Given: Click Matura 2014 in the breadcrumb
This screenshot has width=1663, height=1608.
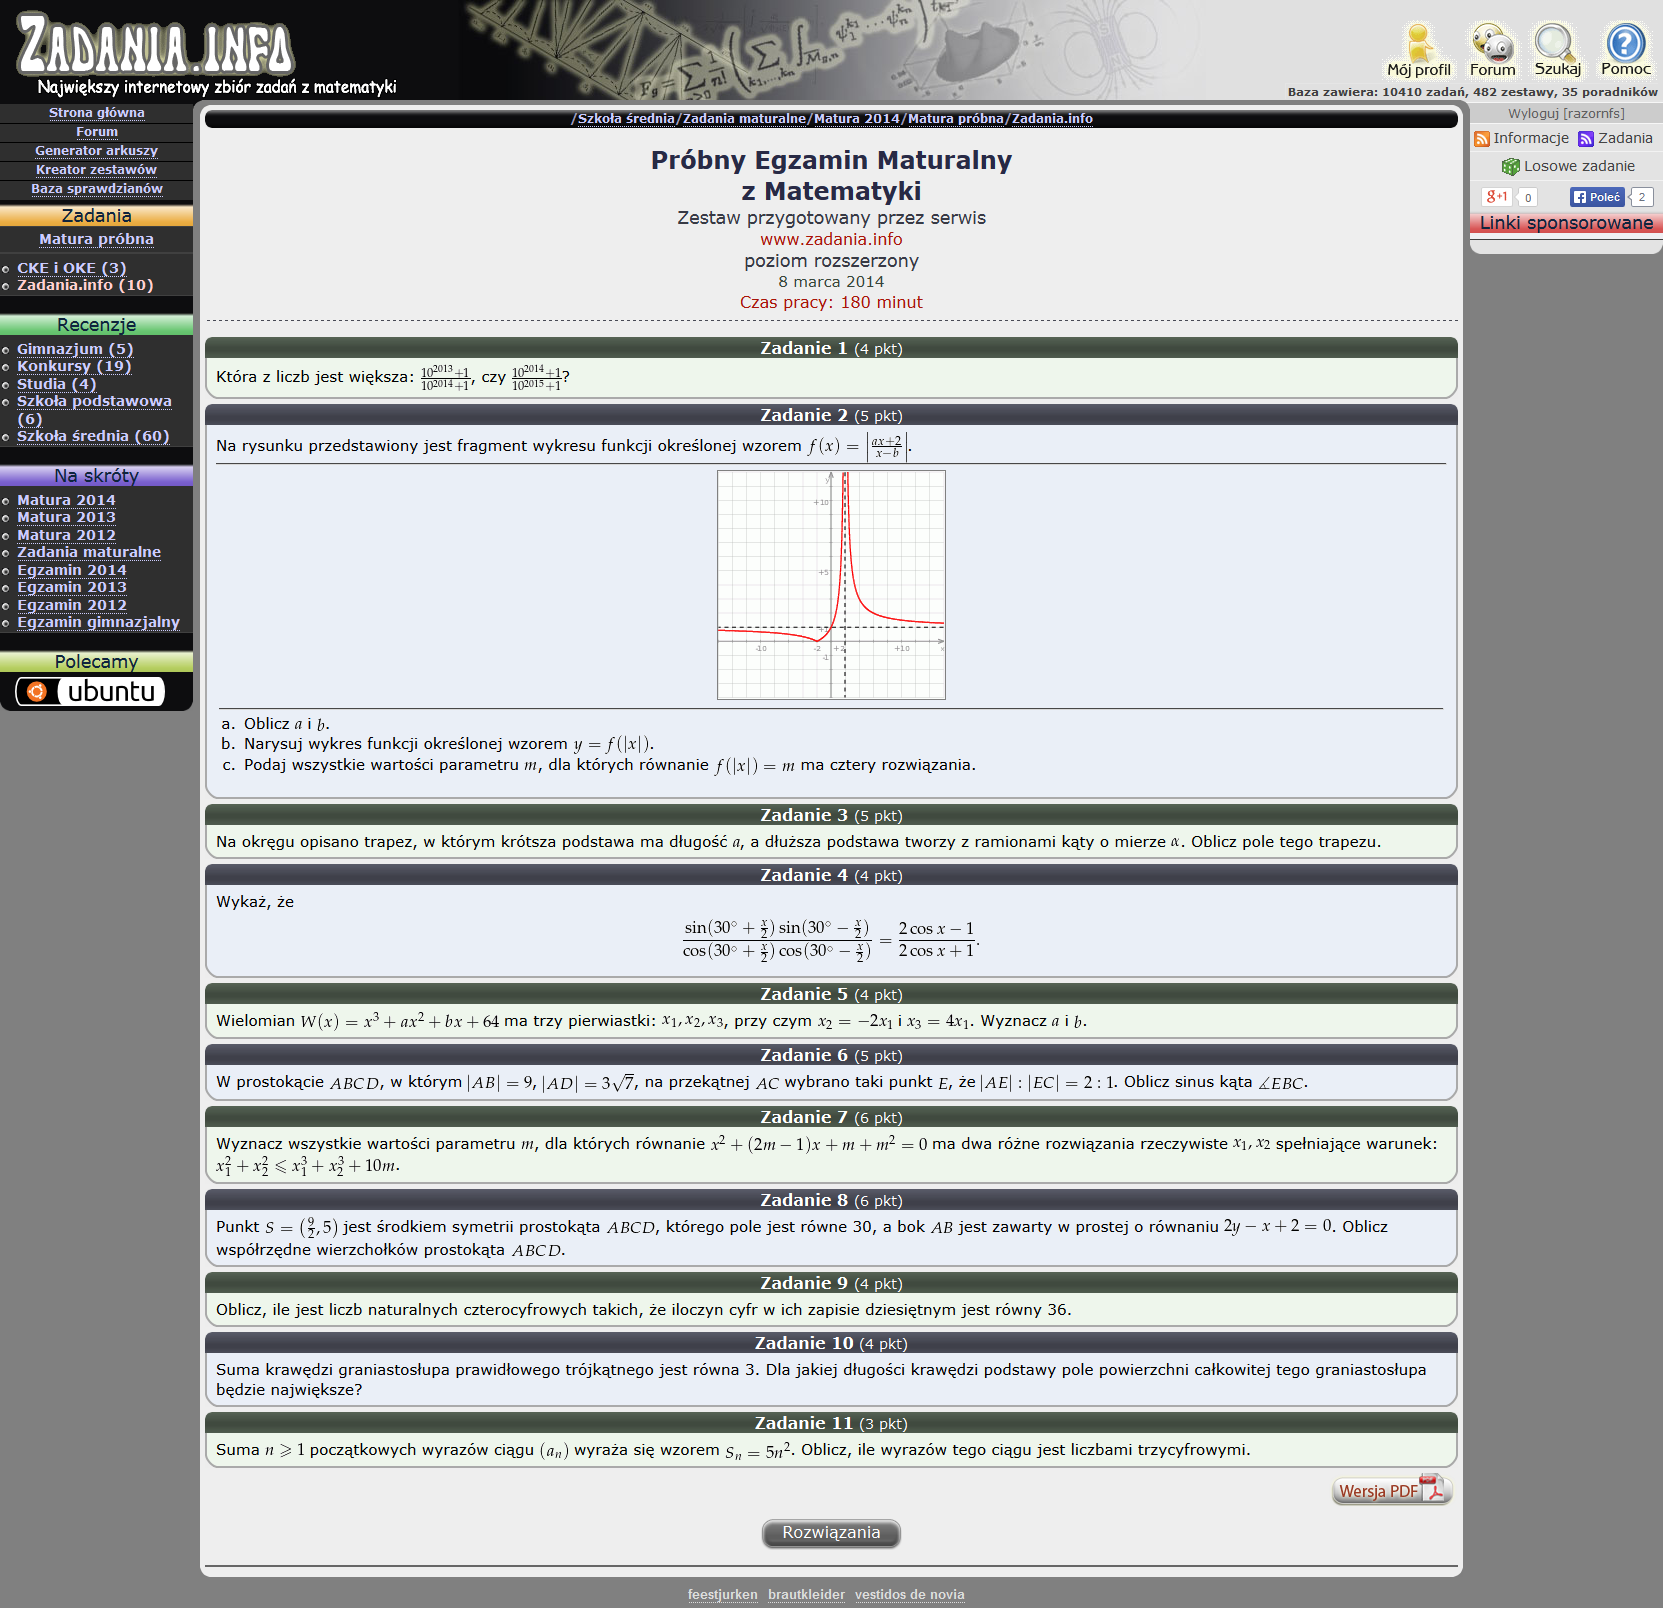Looking at the screenshot, I should coord(857,119).
